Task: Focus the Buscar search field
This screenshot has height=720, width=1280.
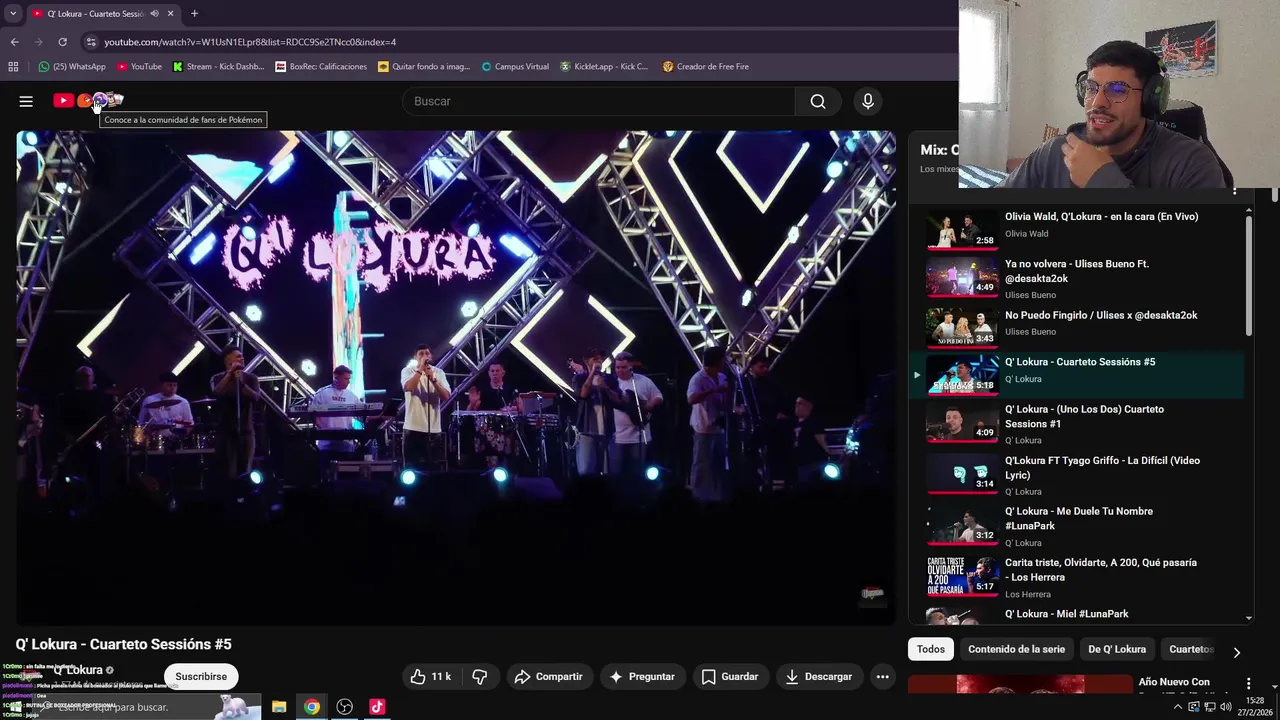Action: [x=600, y=101]
